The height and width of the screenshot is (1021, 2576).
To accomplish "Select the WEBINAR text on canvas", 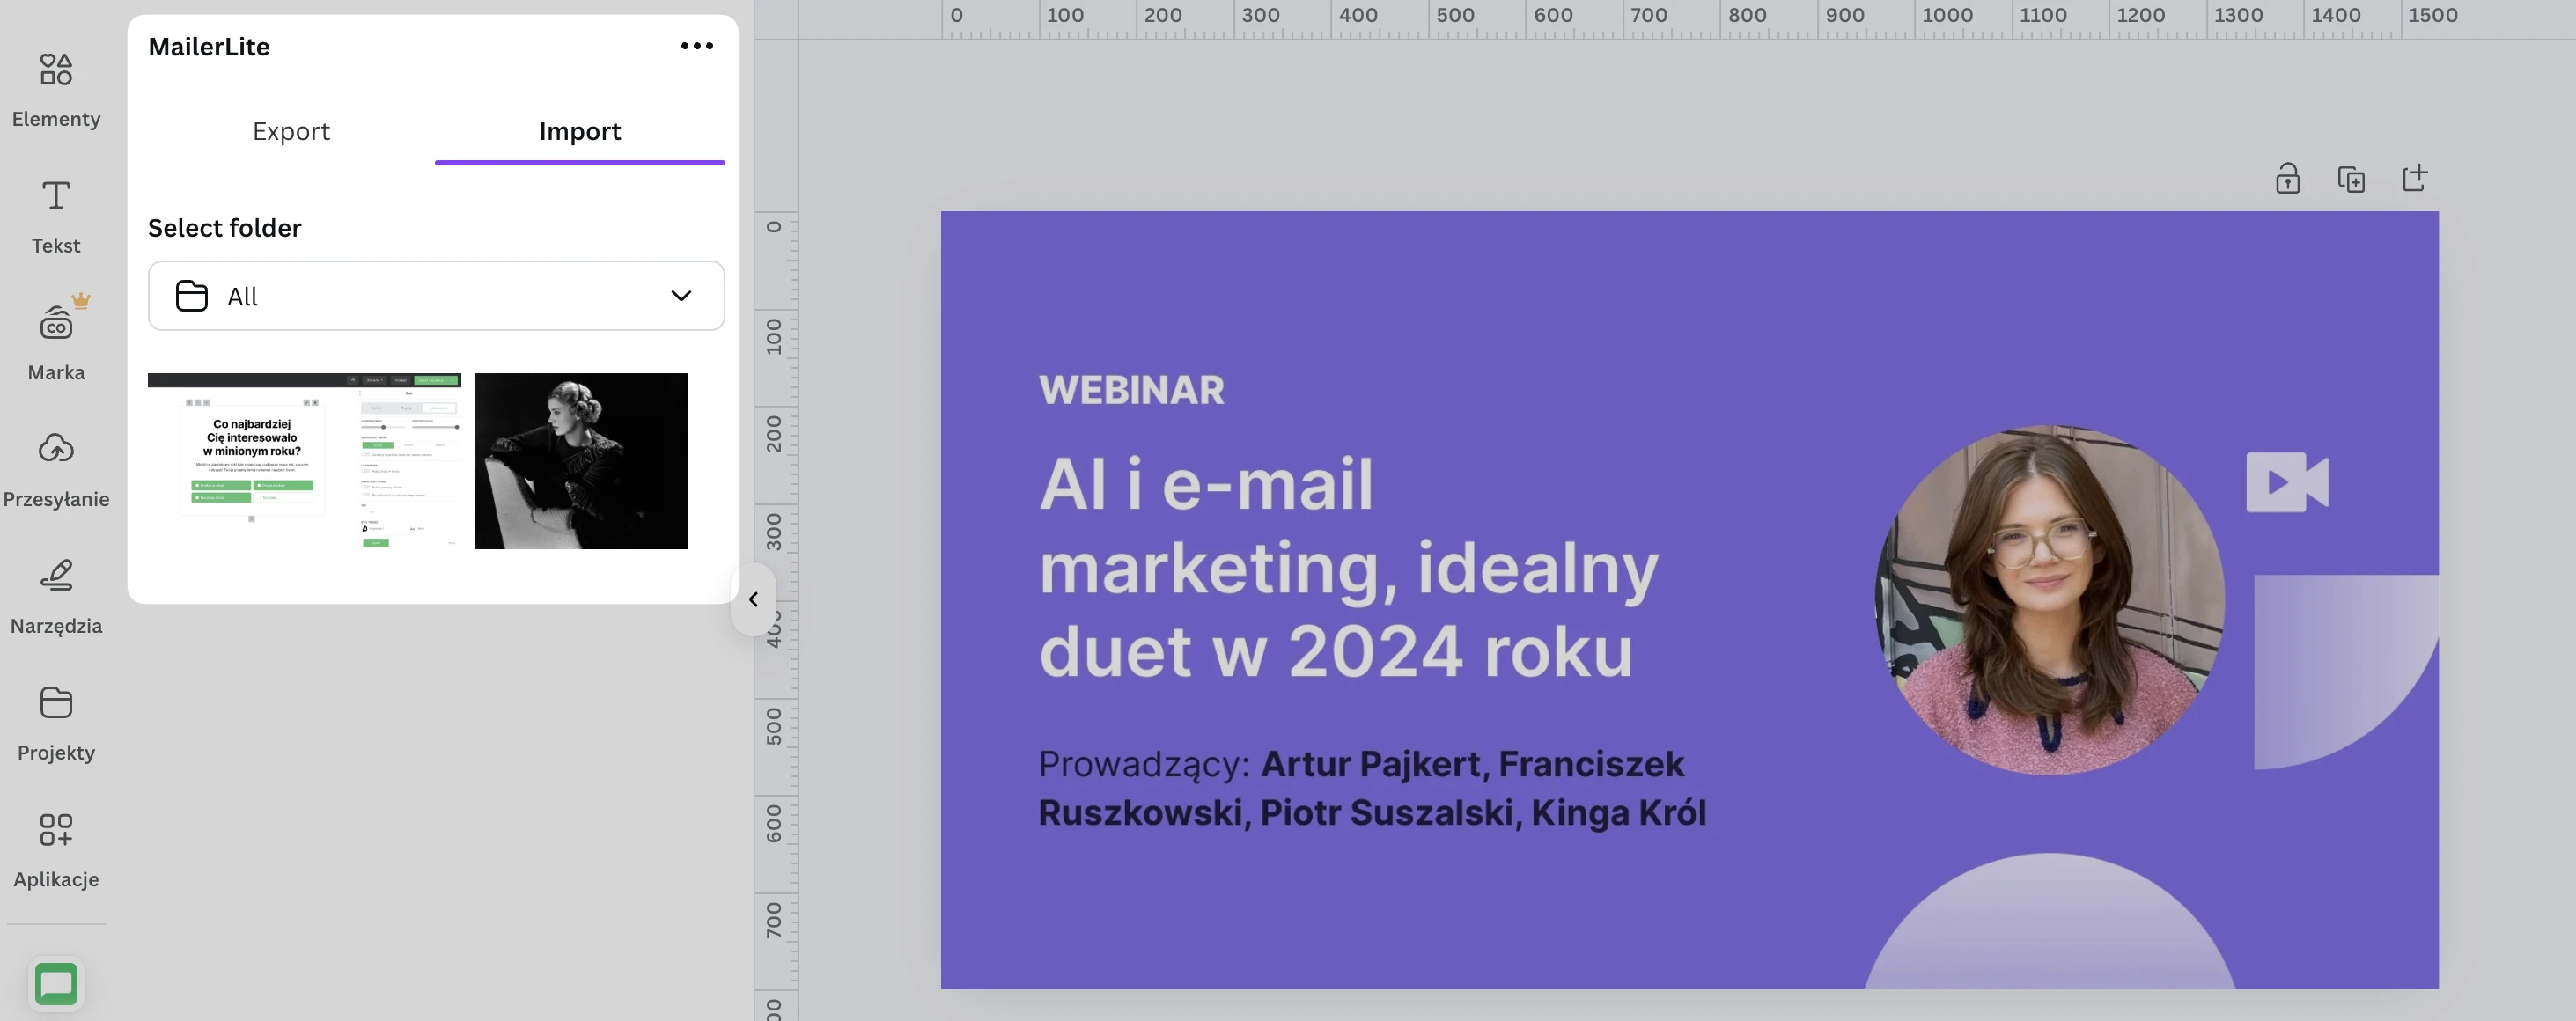I will 1131,390.
